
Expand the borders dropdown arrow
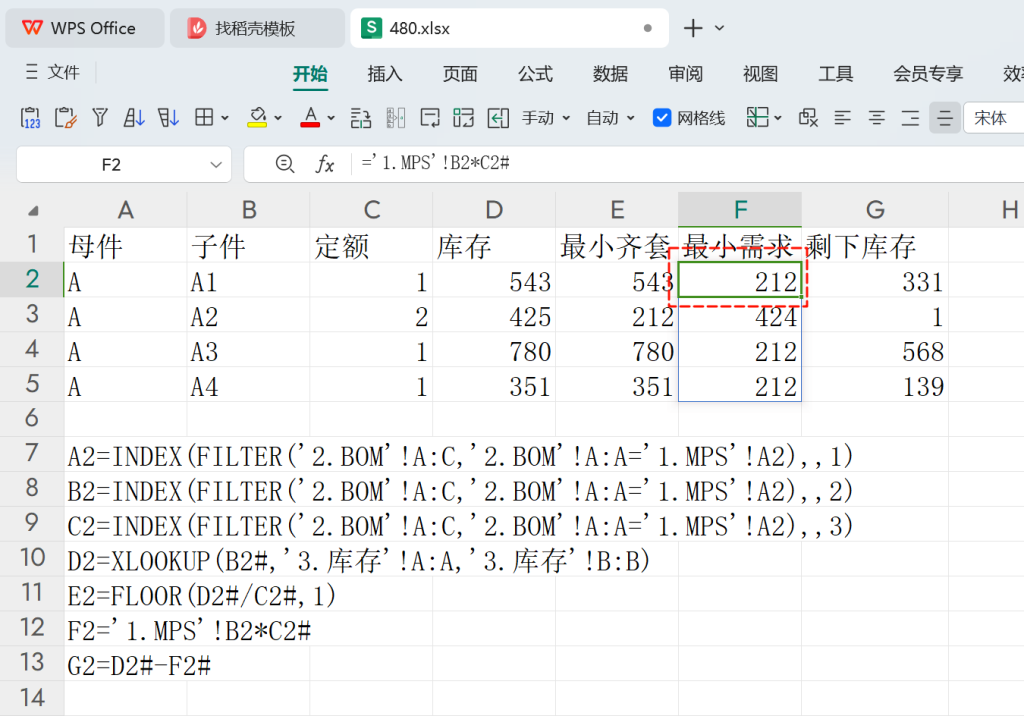click(225, 118)
